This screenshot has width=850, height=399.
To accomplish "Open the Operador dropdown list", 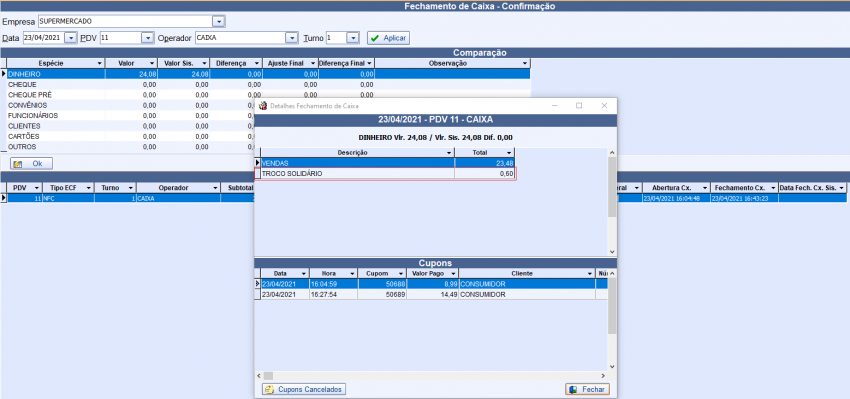I will [x=292, y=38].
